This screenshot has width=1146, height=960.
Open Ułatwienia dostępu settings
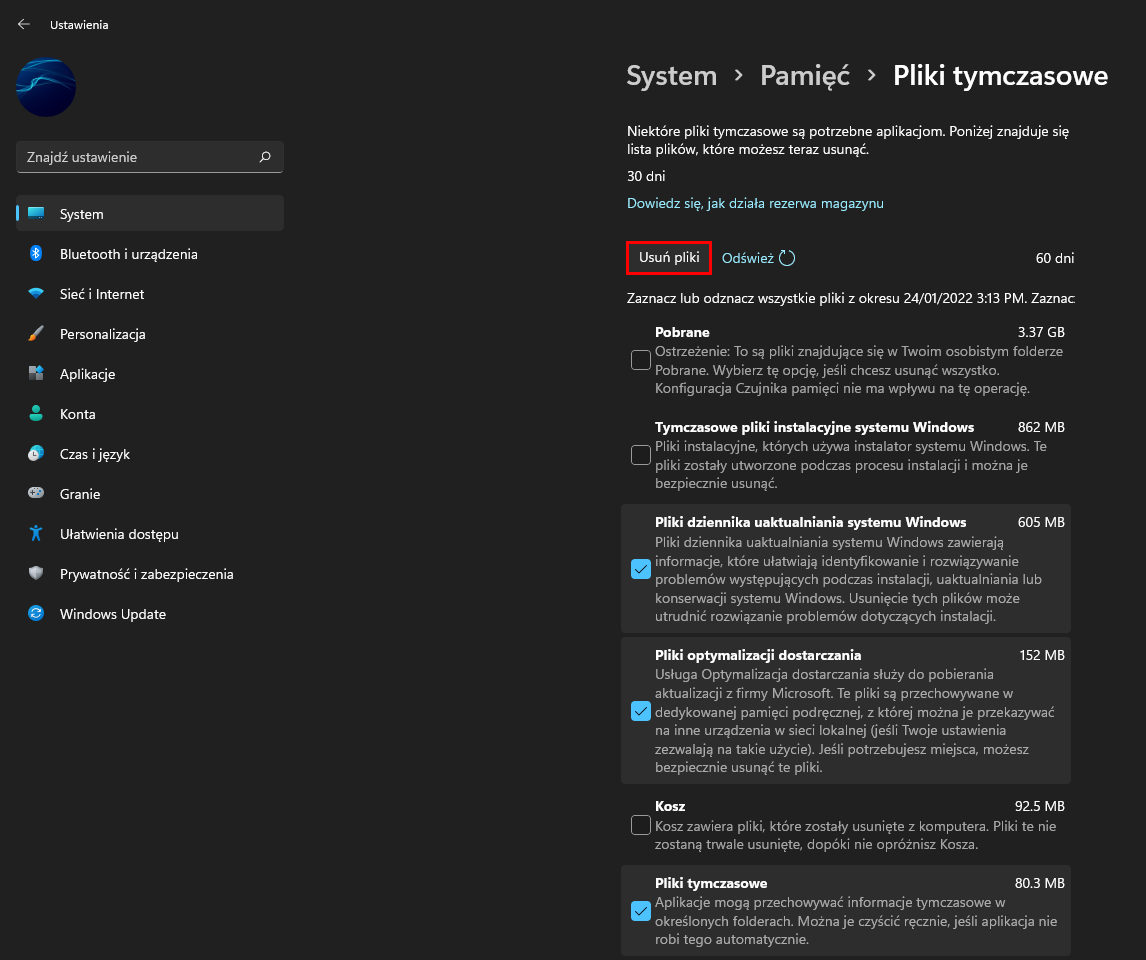tap(150, 533)
